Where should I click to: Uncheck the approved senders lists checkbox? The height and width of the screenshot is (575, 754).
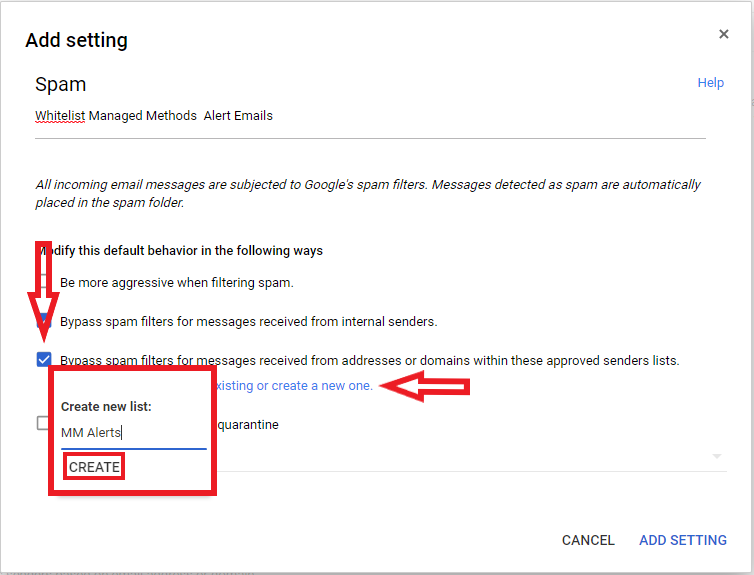click(x=44, y=360)
